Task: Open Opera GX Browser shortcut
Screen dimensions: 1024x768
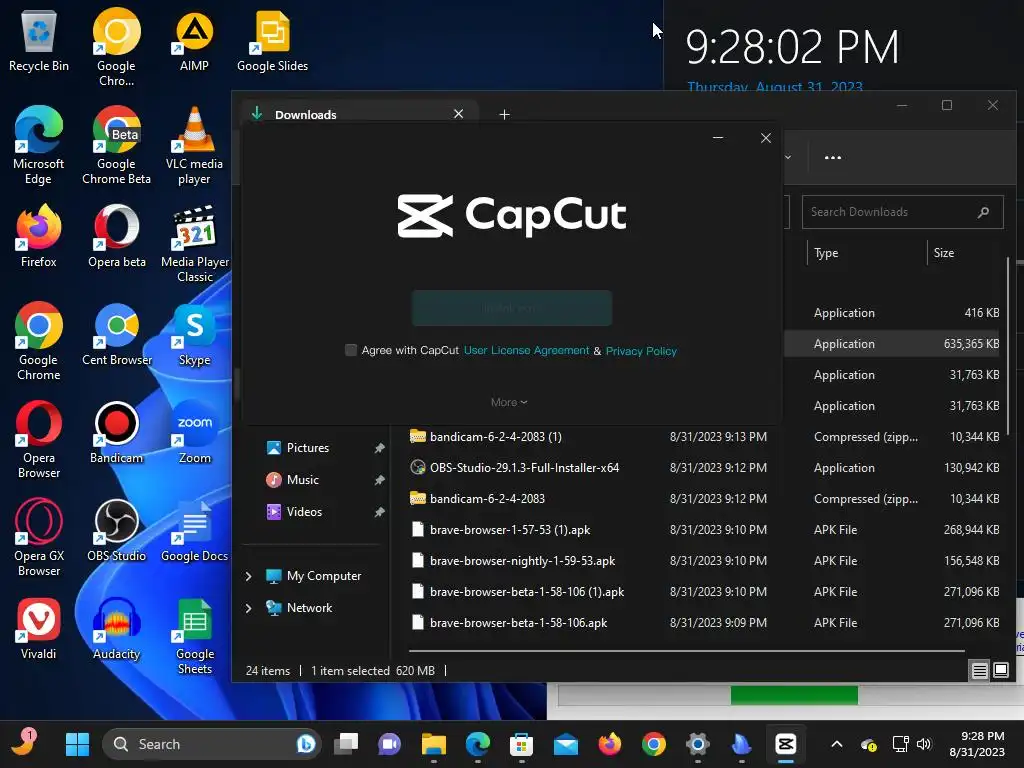Action: tap(39, 537)
